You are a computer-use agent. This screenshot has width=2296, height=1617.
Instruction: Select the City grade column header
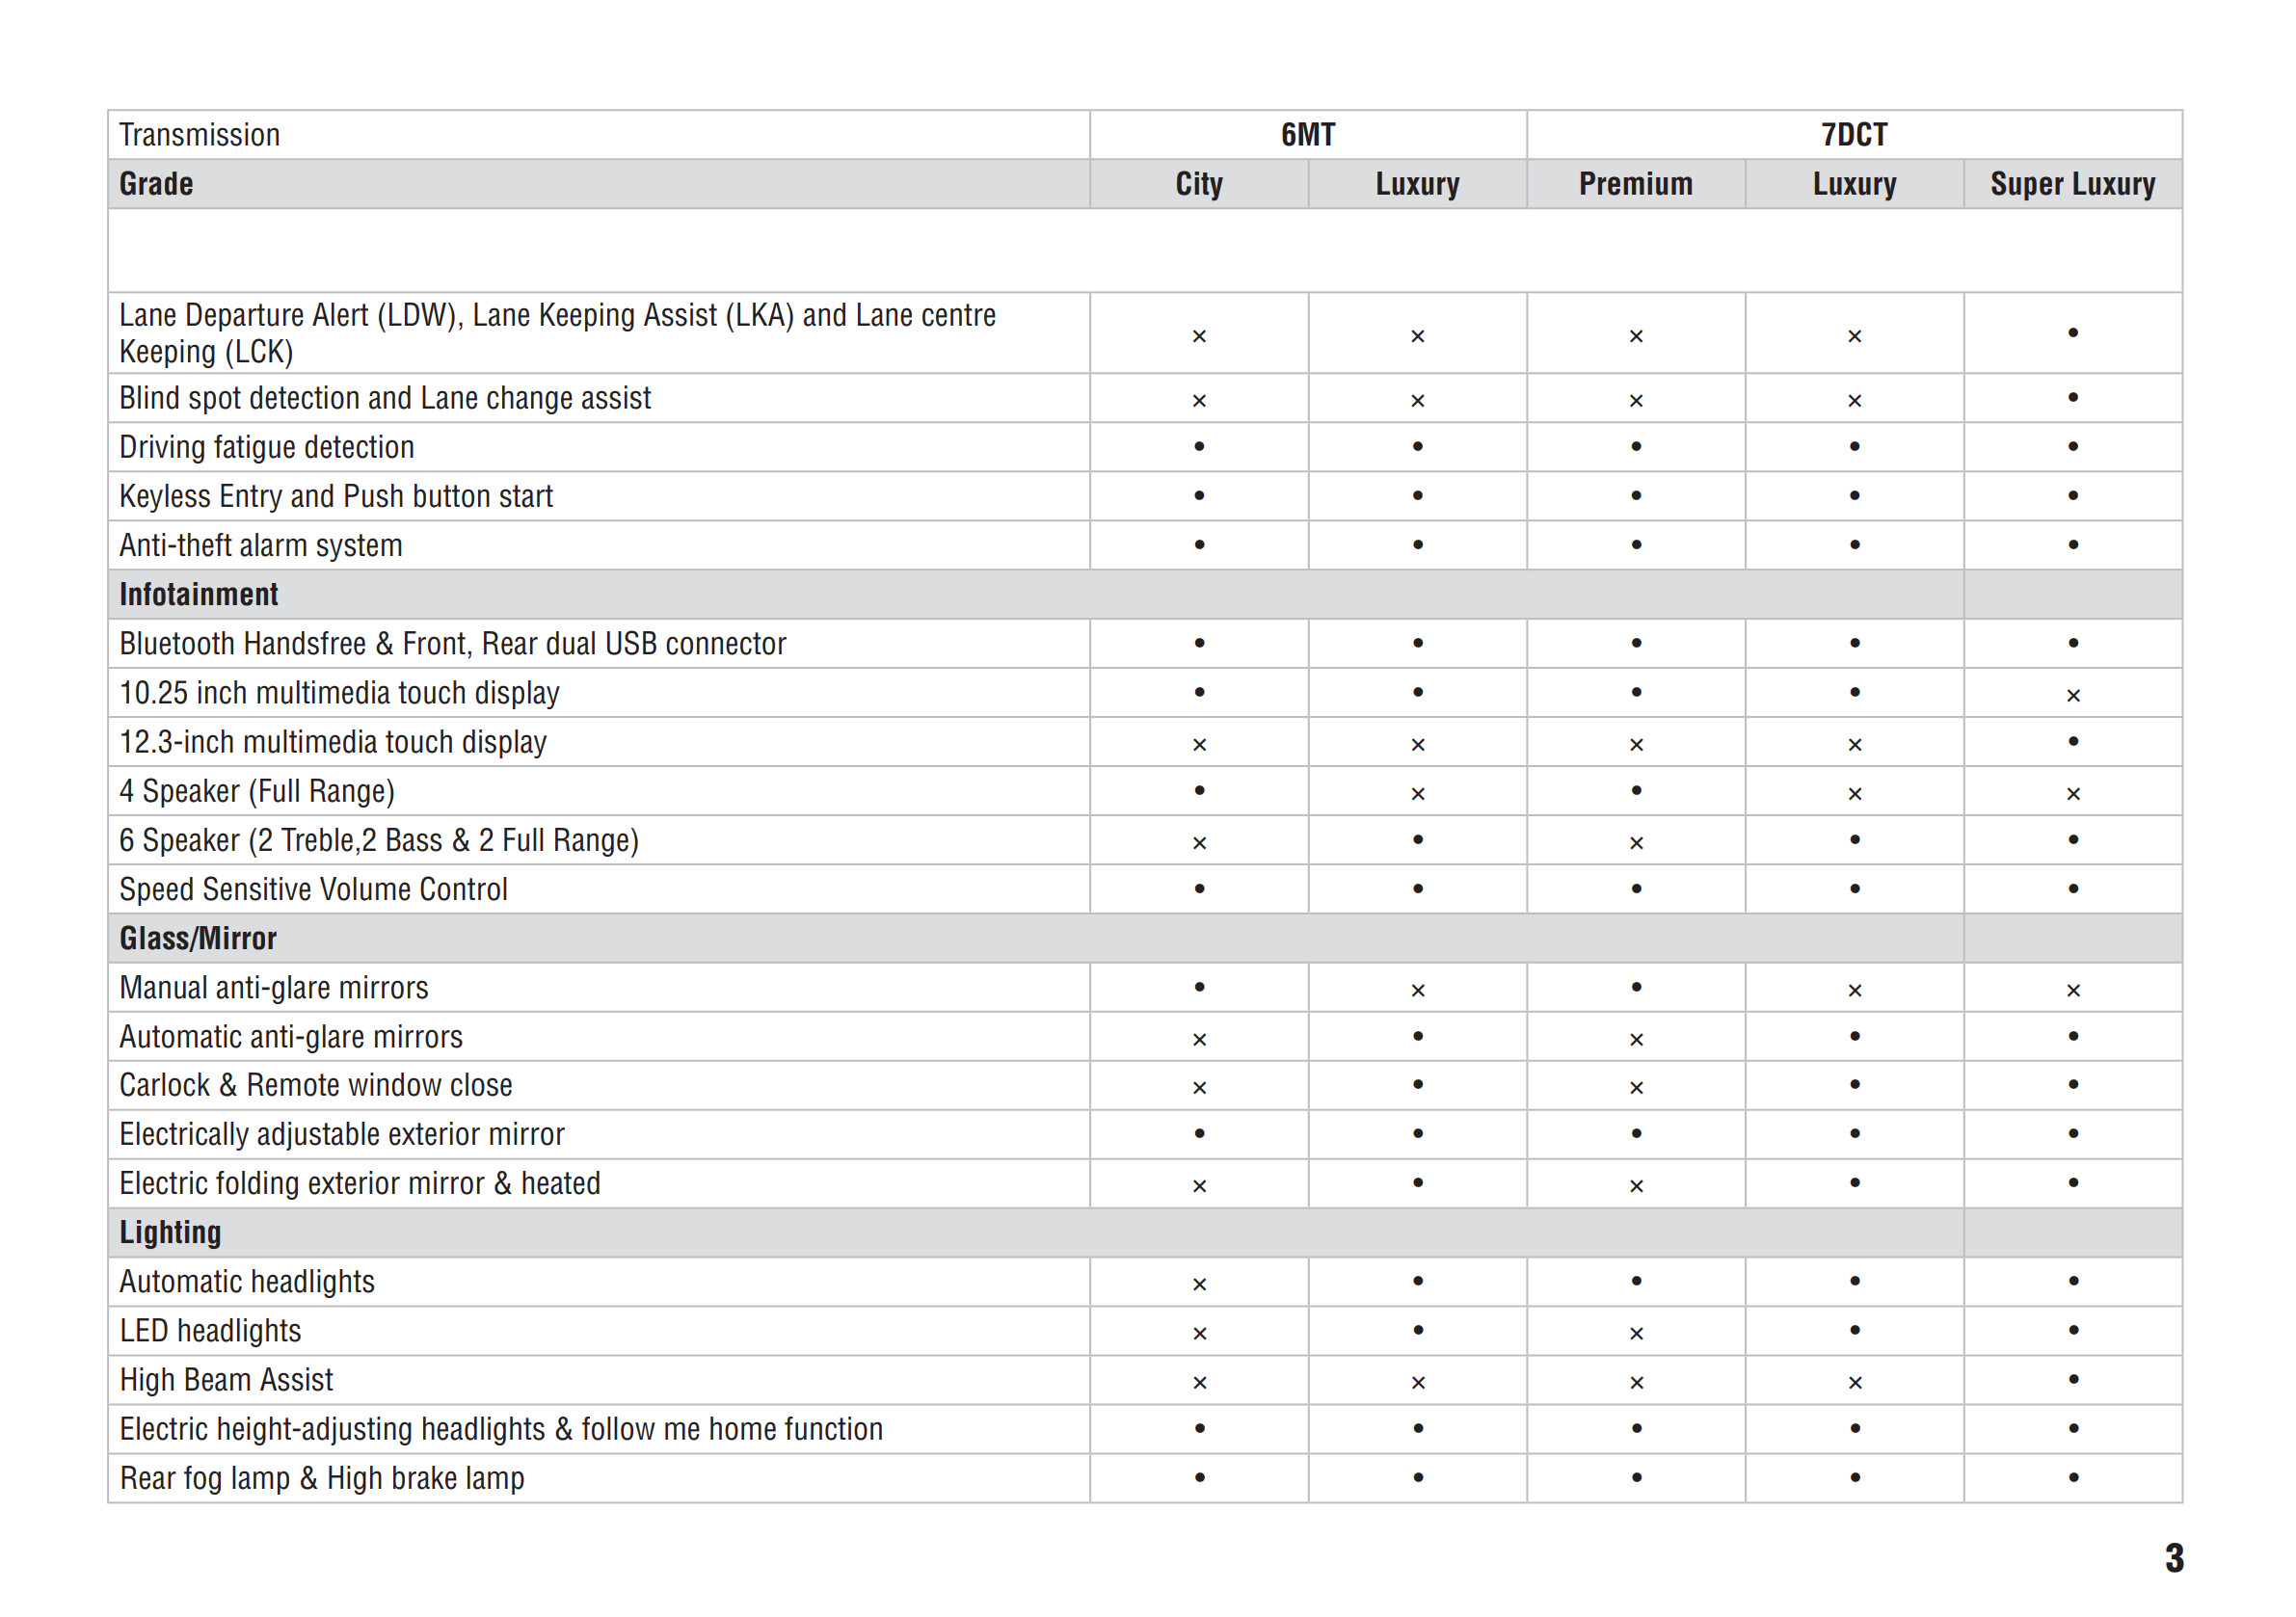[1198, 184]
